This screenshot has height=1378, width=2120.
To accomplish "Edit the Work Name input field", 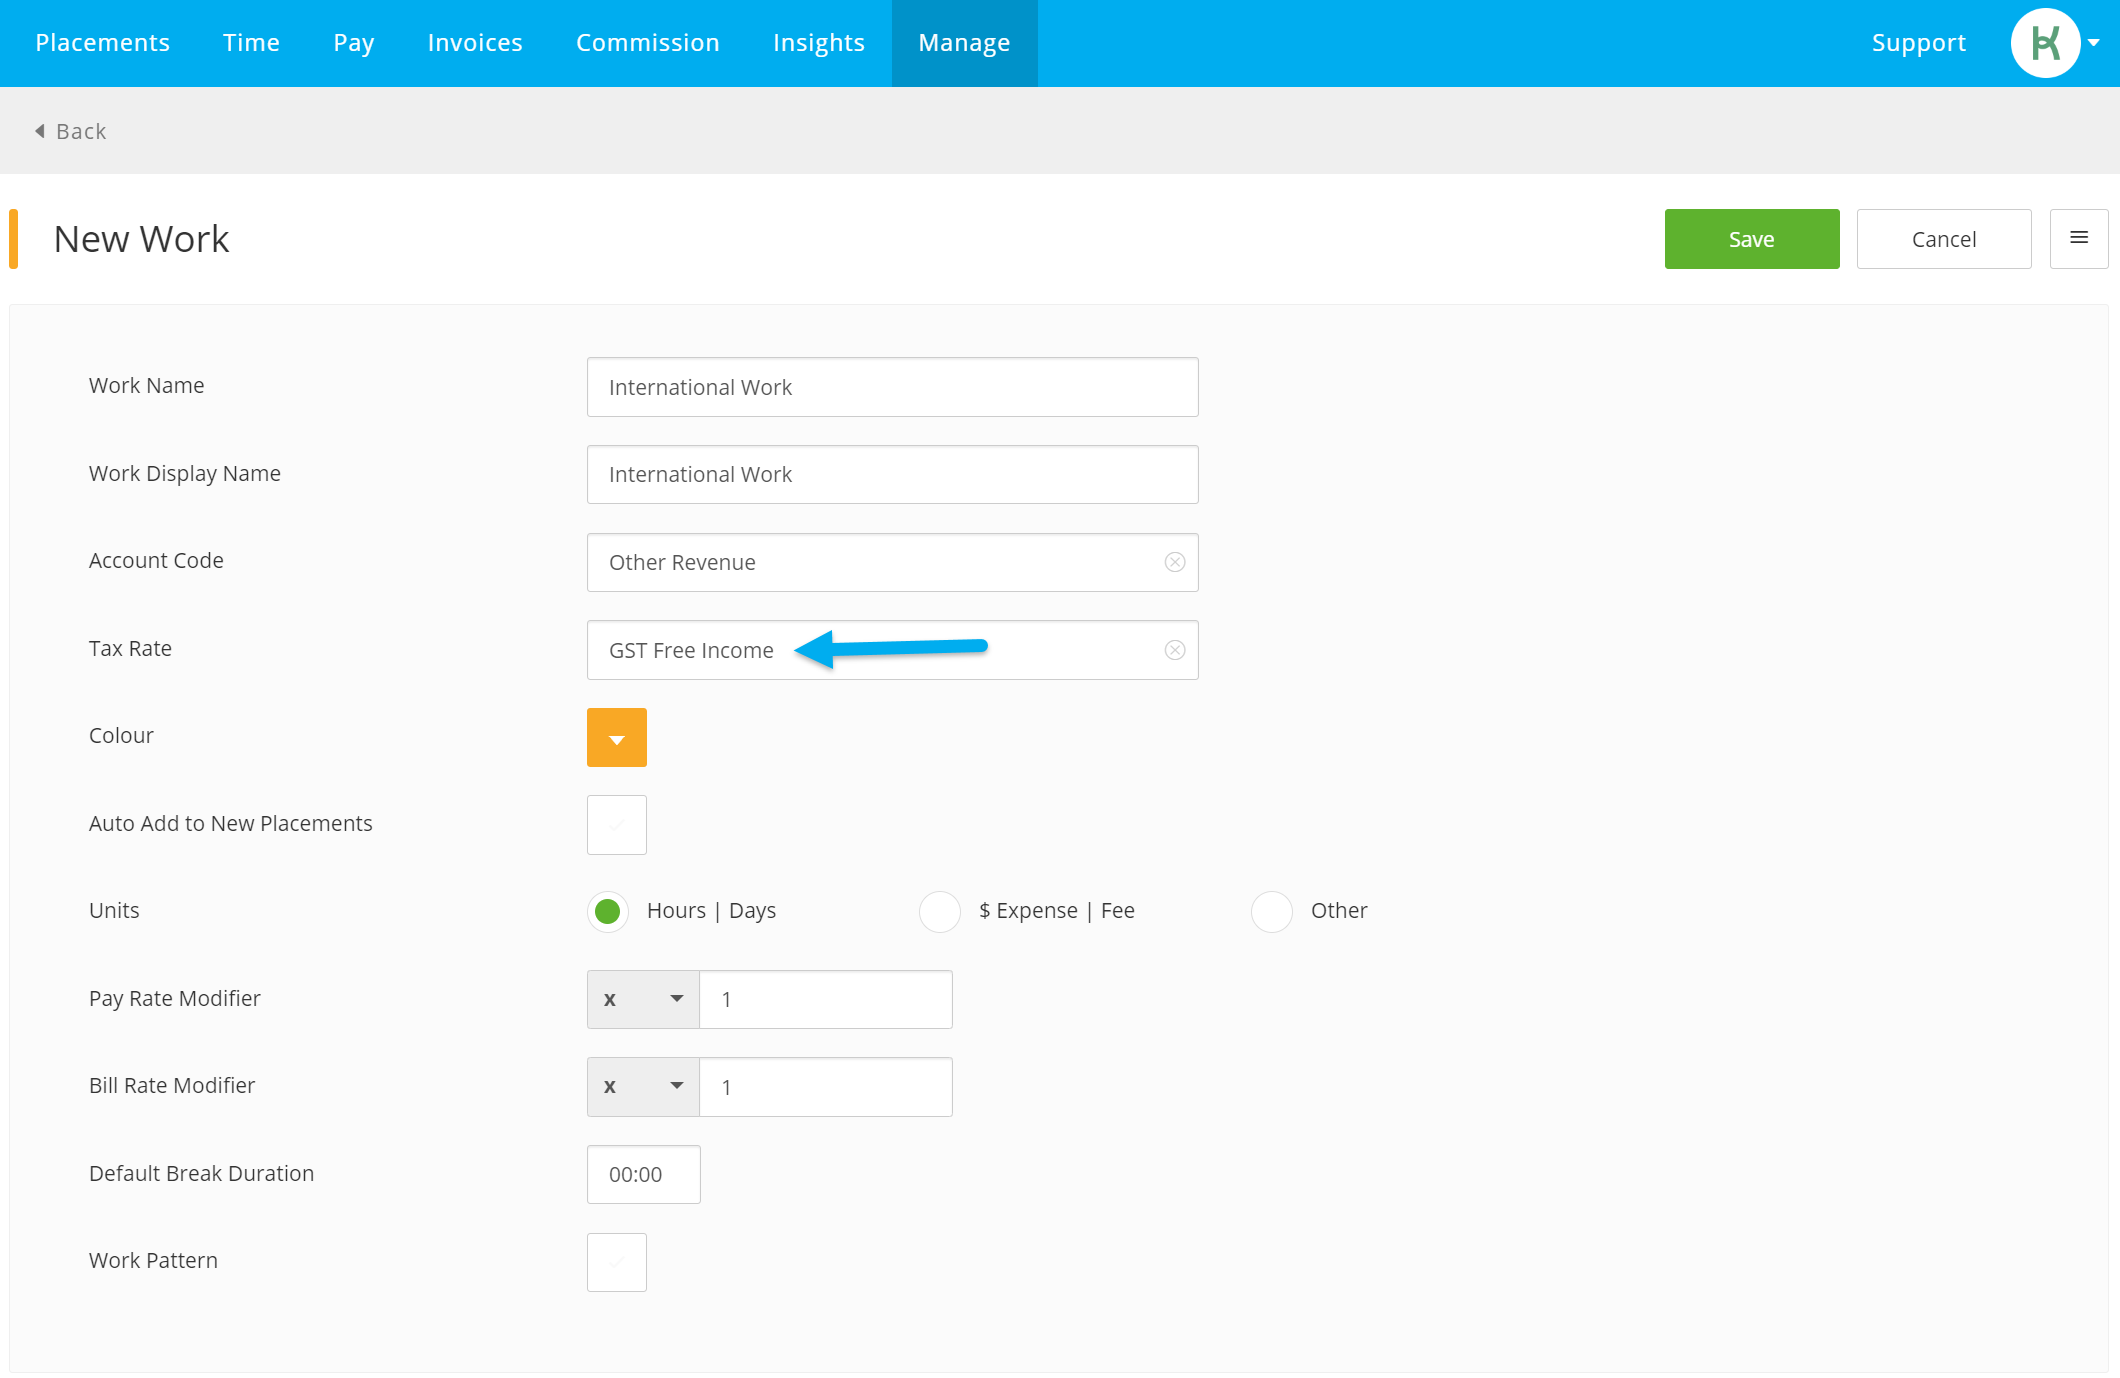I will click(893, 387).
